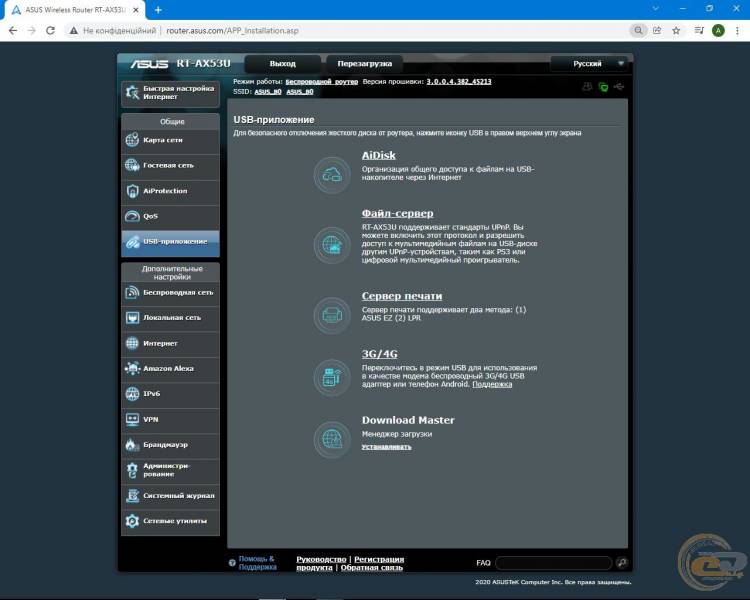Image resolution: width=750 pixels, height=600 pixels.
Task: Click the Обратная связь footer link
Action: (x=372, y=567)
